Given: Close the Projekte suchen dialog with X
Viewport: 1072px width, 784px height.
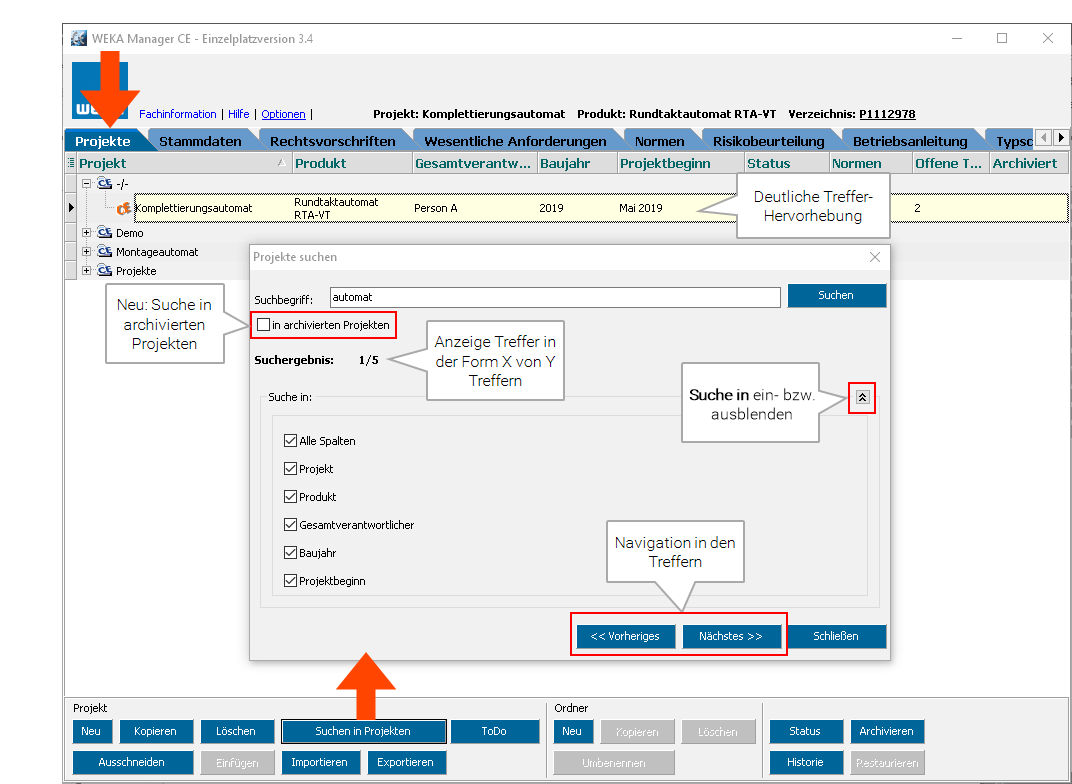Looking at the screenshot, I should click(x=875, y=257).
